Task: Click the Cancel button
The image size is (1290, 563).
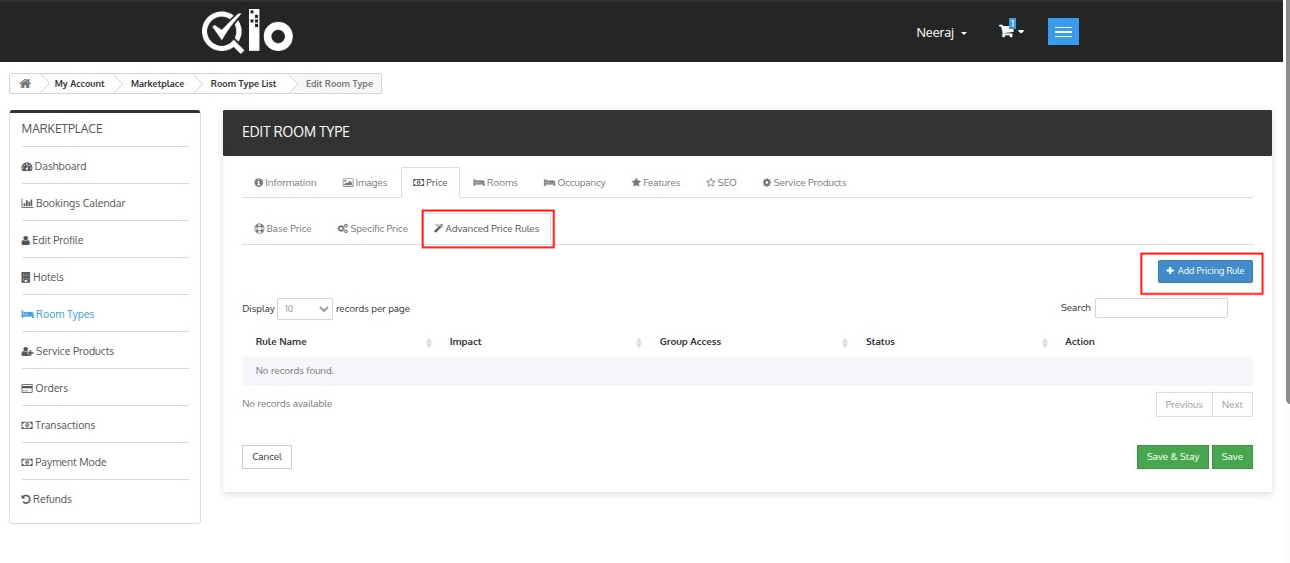Action: (267, 457)
